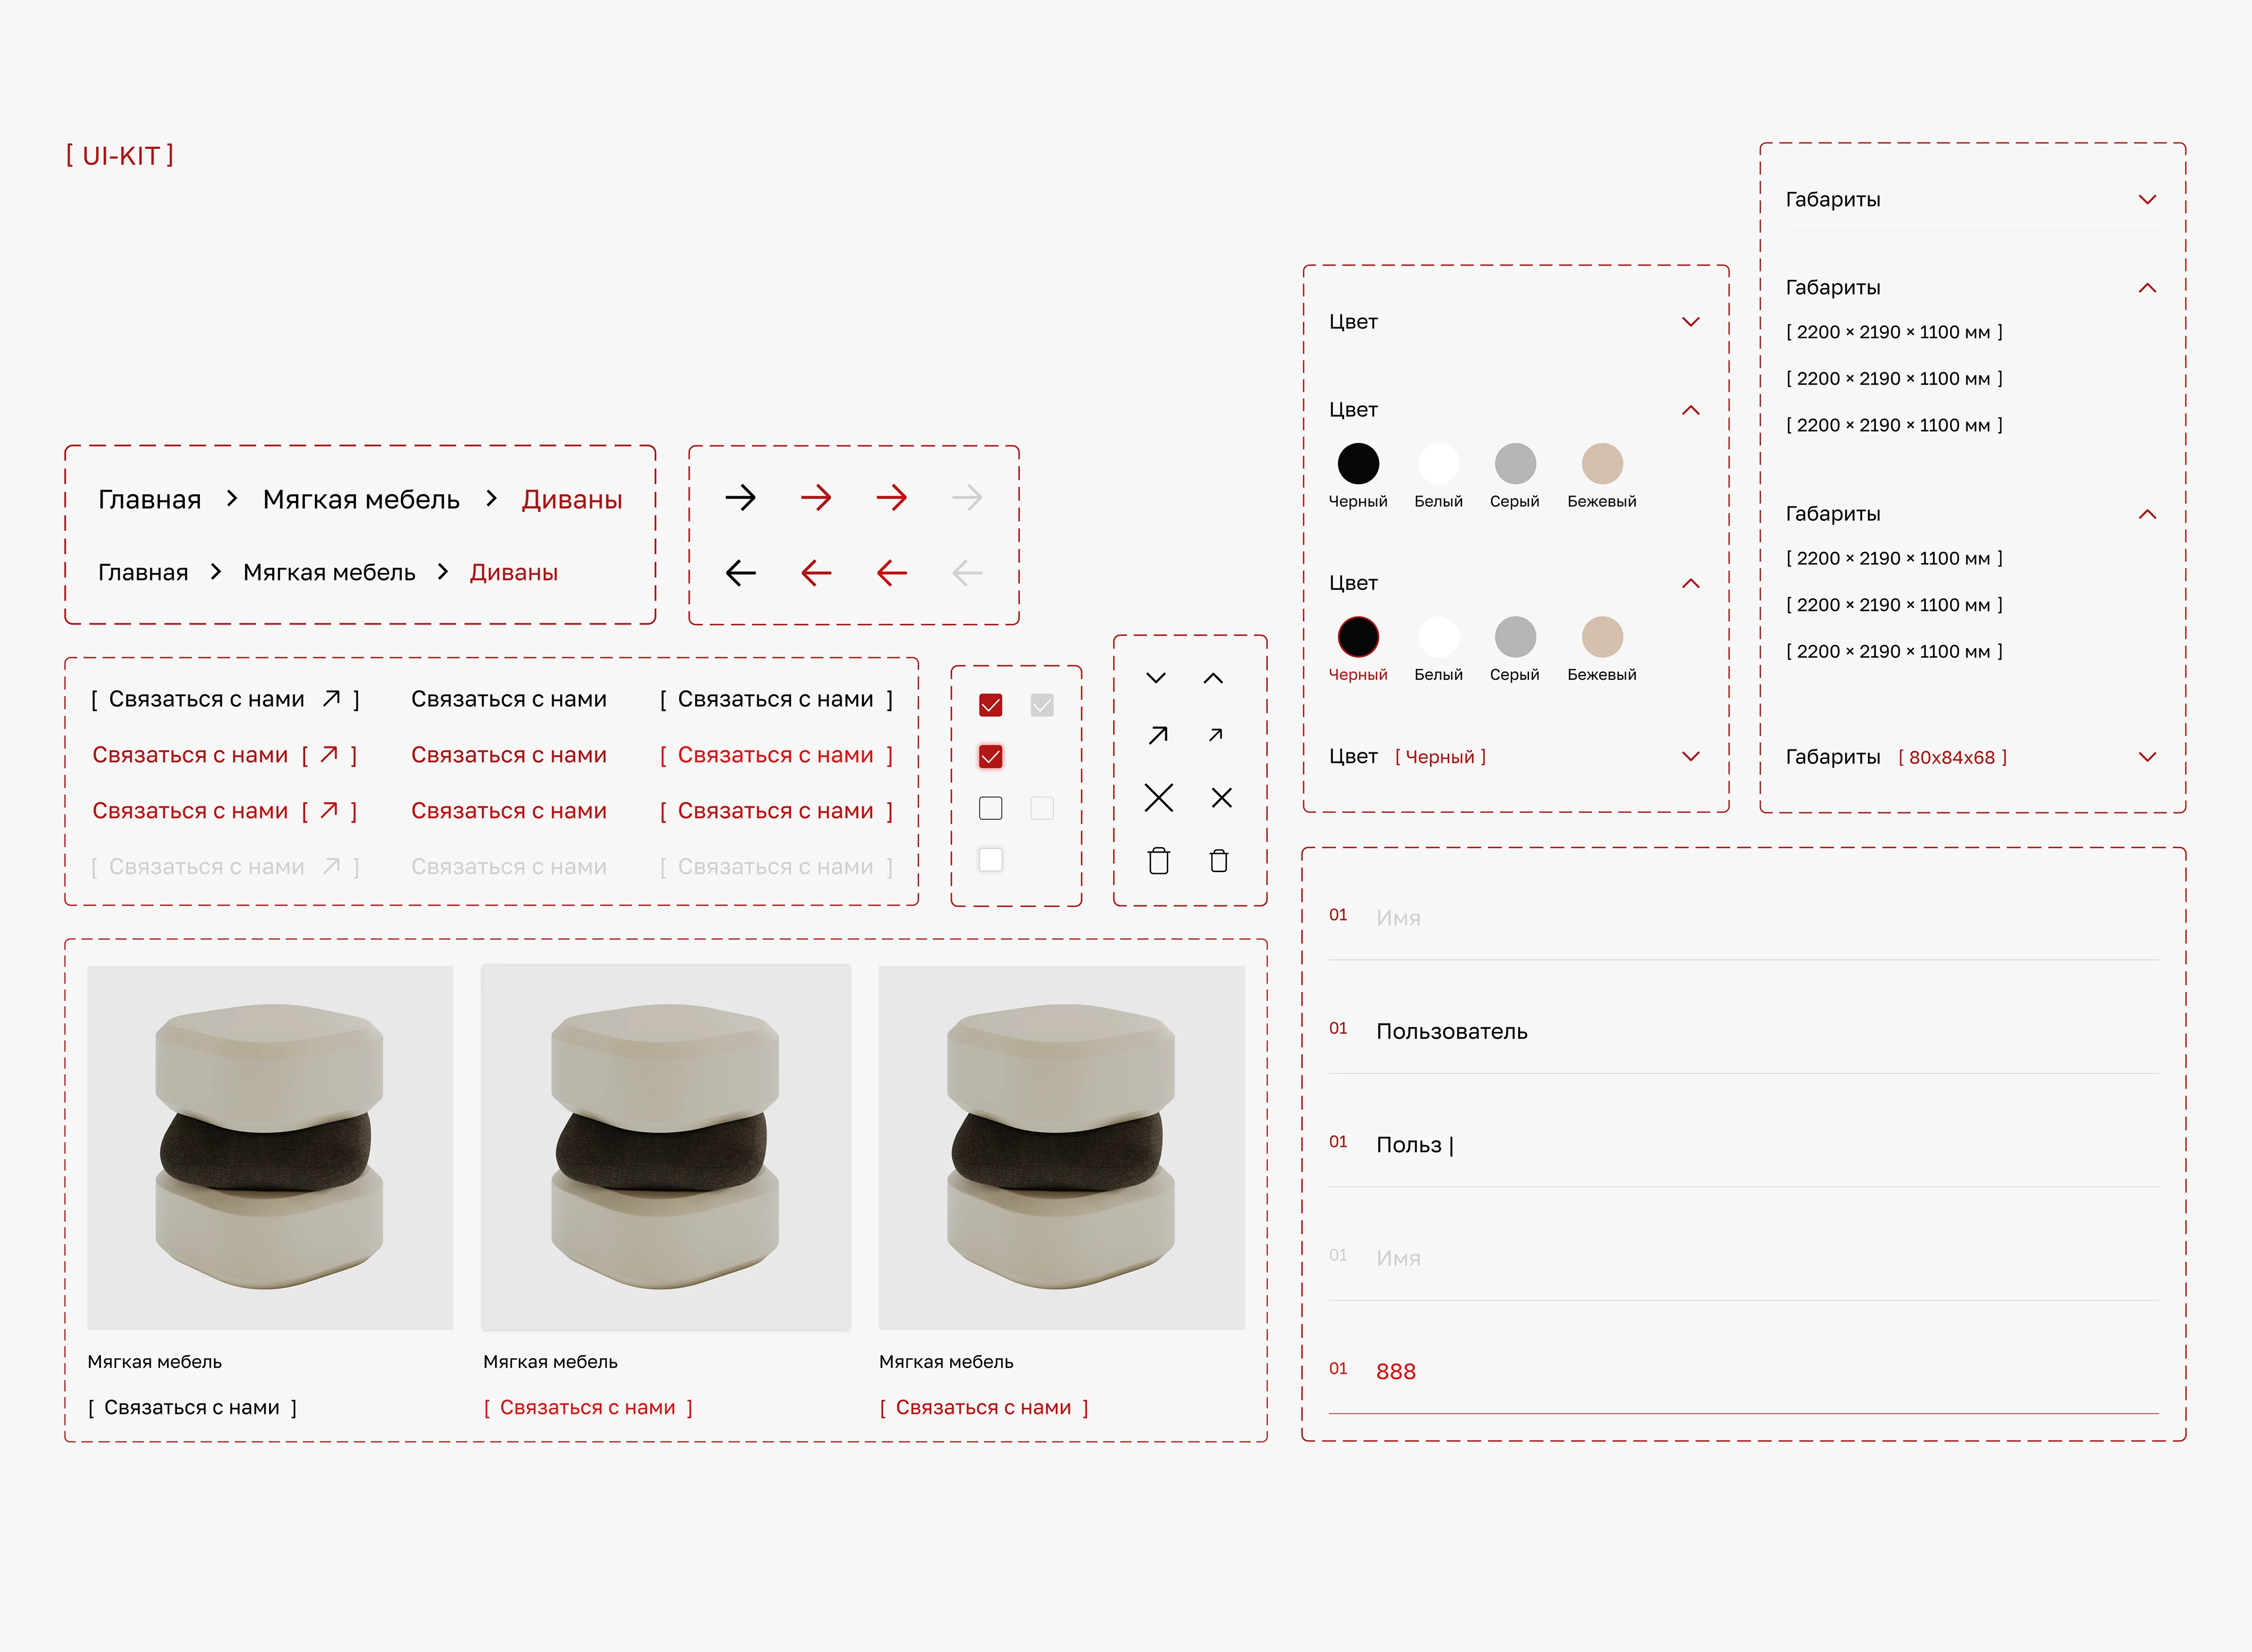Click the large X close icon
The image size is (2252, 1652).
tap(1158, 797)
